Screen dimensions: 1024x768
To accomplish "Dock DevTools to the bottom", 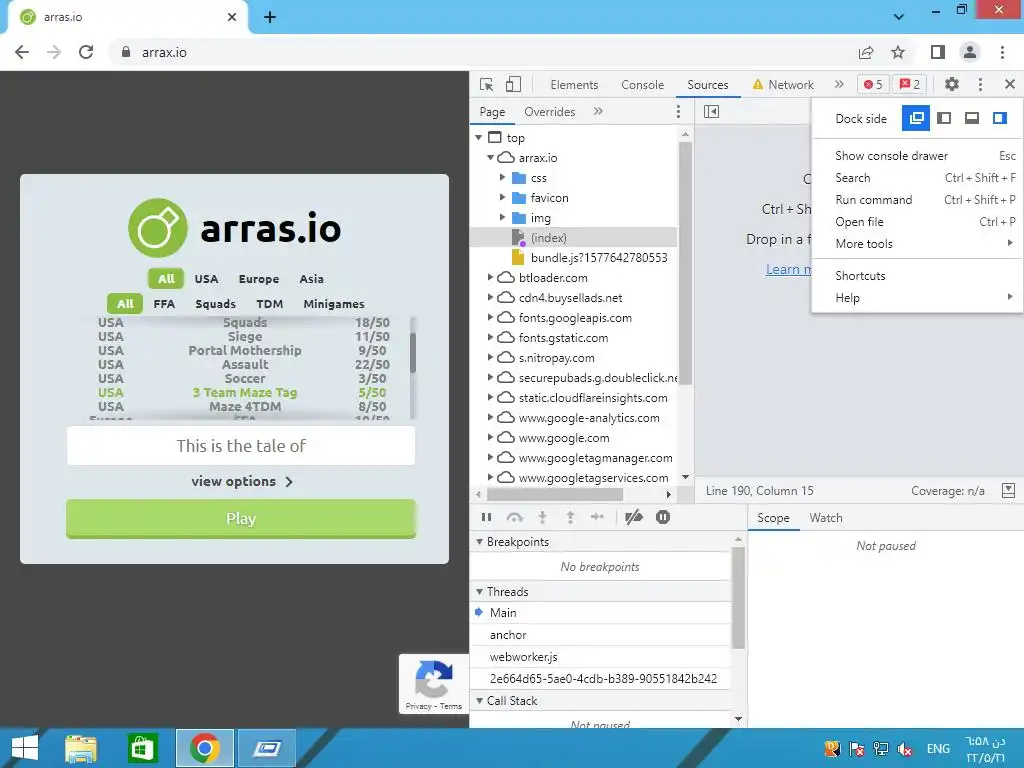I will point(972,118).
